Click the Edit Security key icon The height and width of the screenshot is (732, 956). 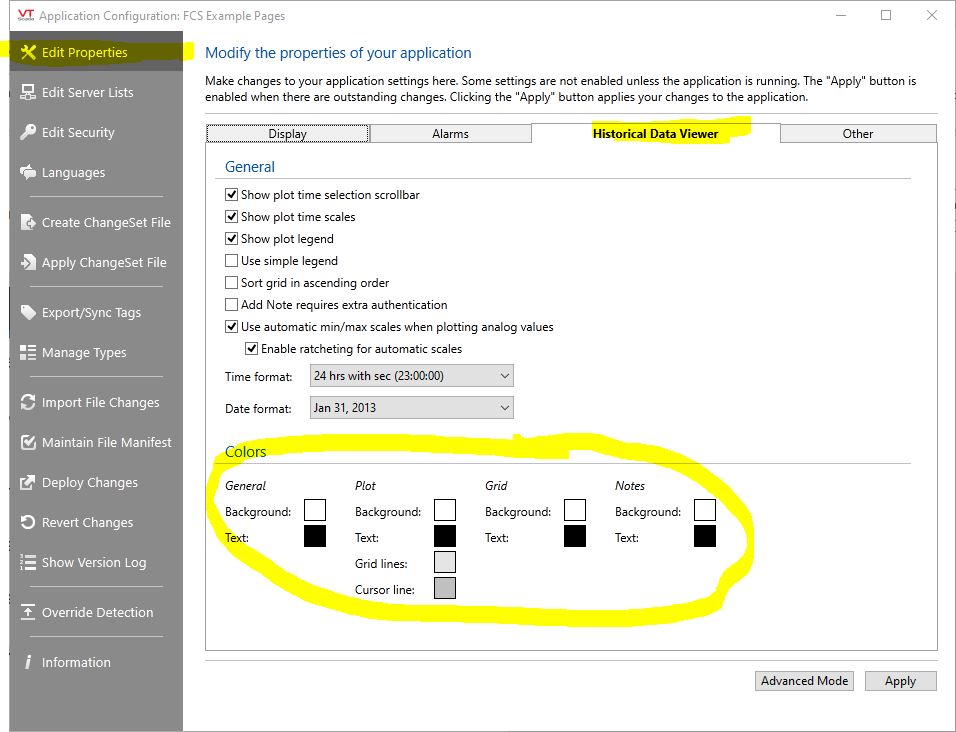tap(28, 132)
